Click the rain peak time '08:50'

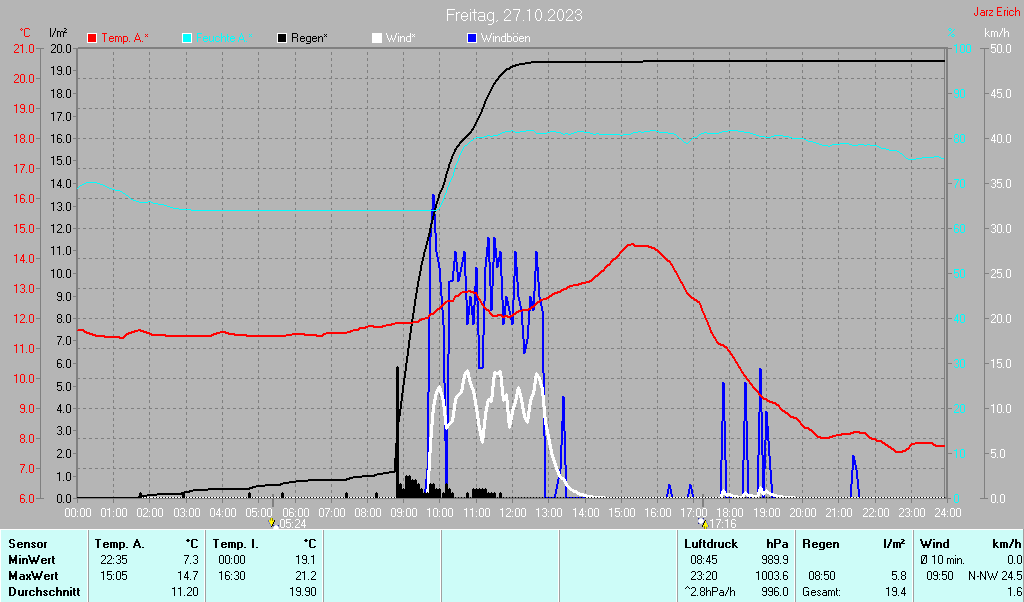822,577
